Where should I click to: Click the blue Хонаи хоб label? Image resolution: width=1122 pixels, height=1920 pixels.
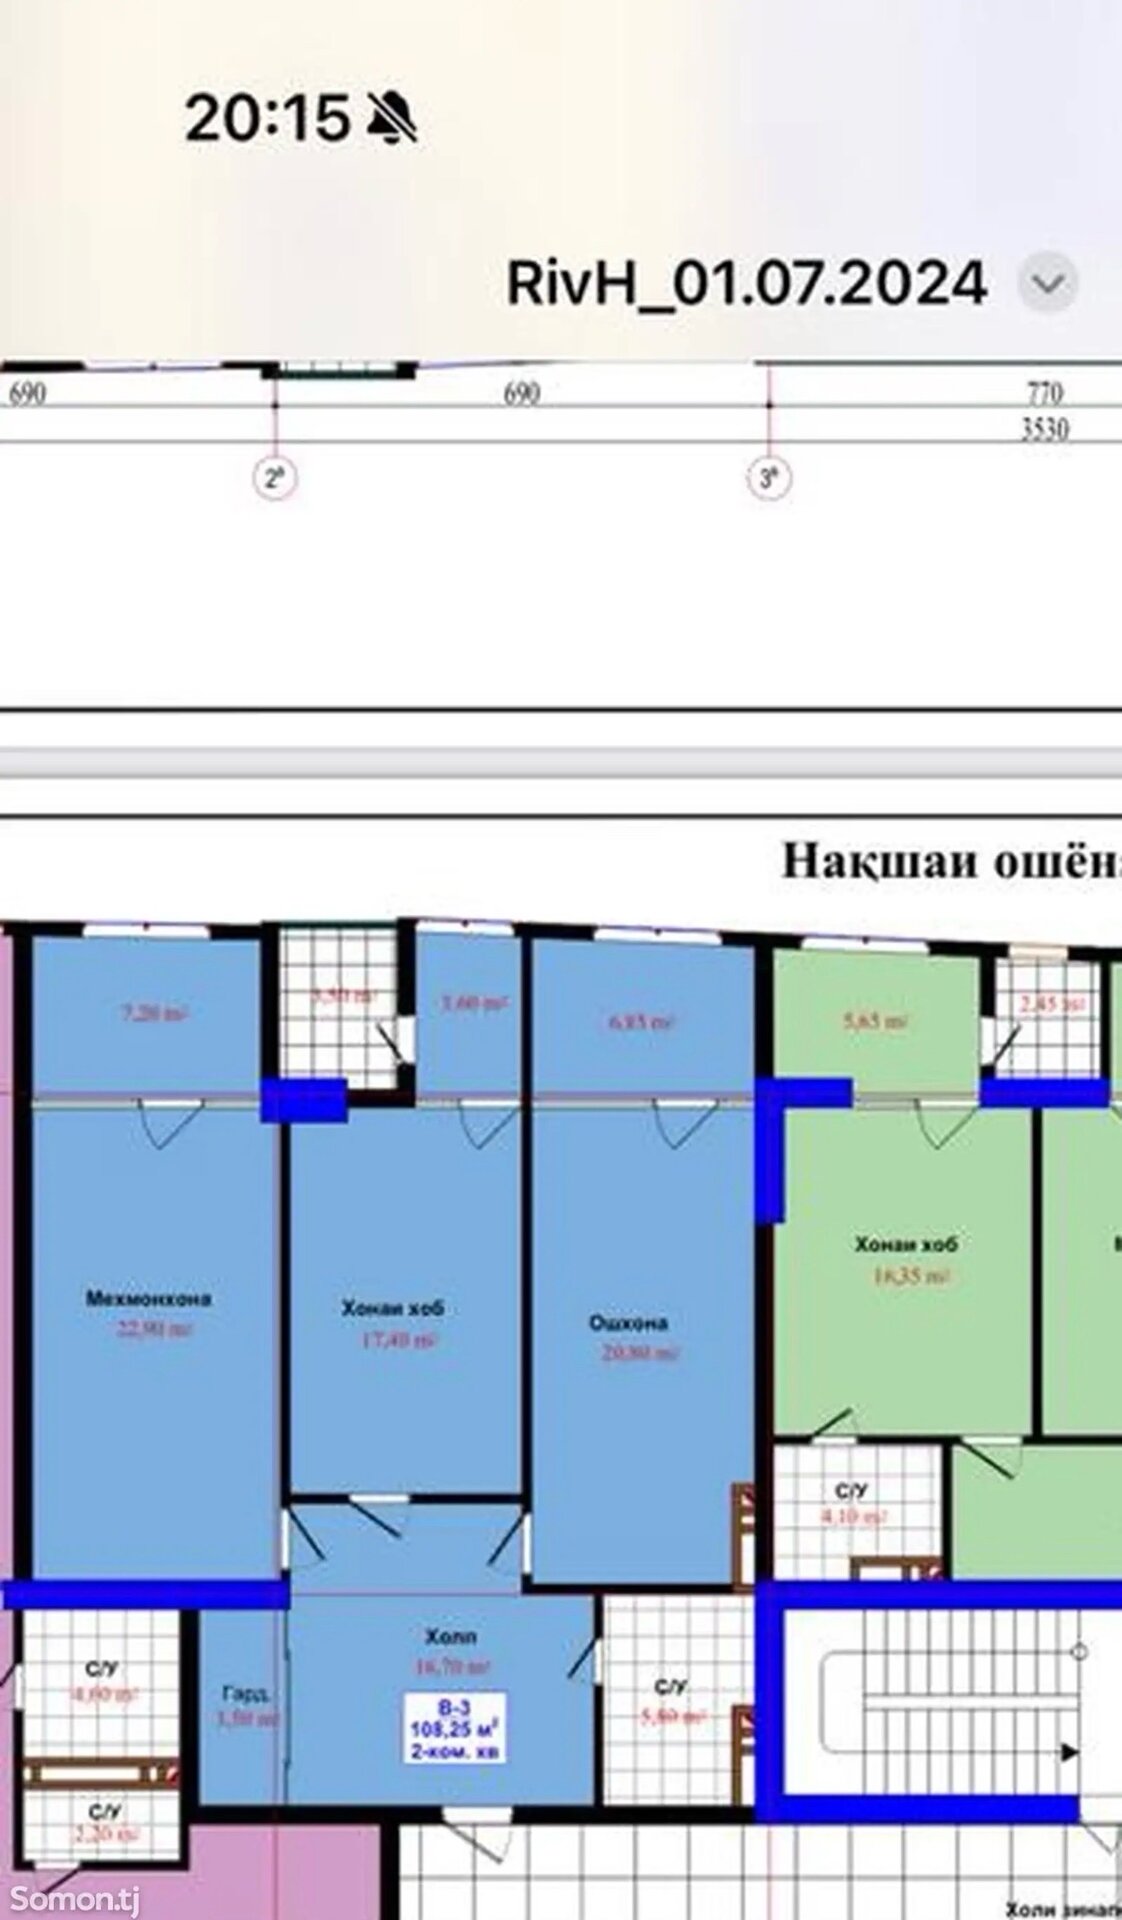(x=393, y=1308)
